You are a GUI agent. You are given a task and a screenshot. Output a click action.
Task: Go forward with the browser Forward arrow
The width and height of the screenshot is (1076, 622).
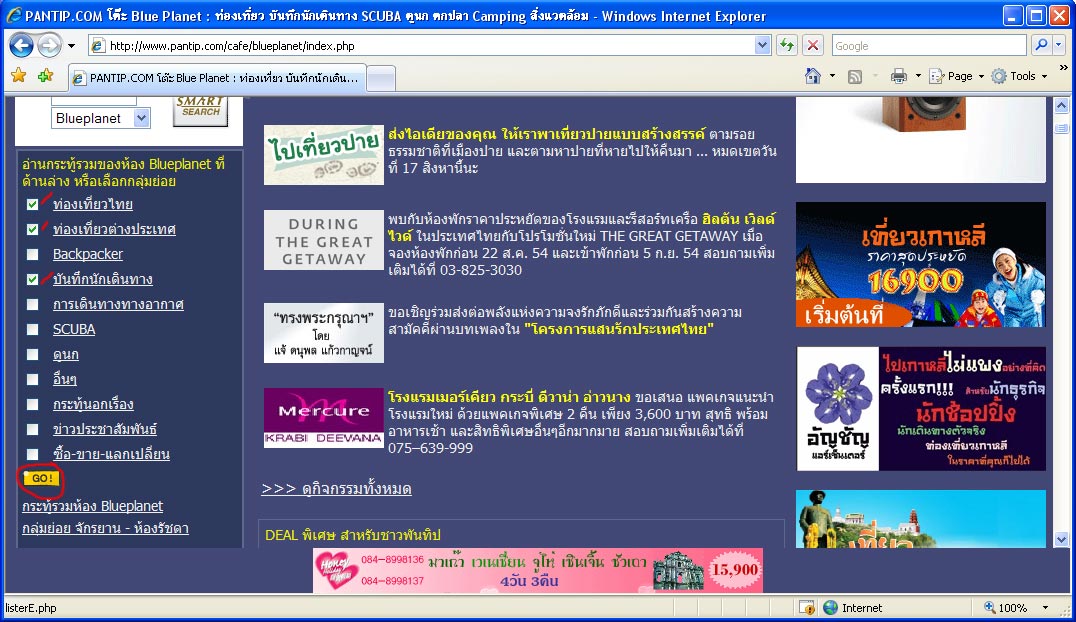[x=49, y=45]
